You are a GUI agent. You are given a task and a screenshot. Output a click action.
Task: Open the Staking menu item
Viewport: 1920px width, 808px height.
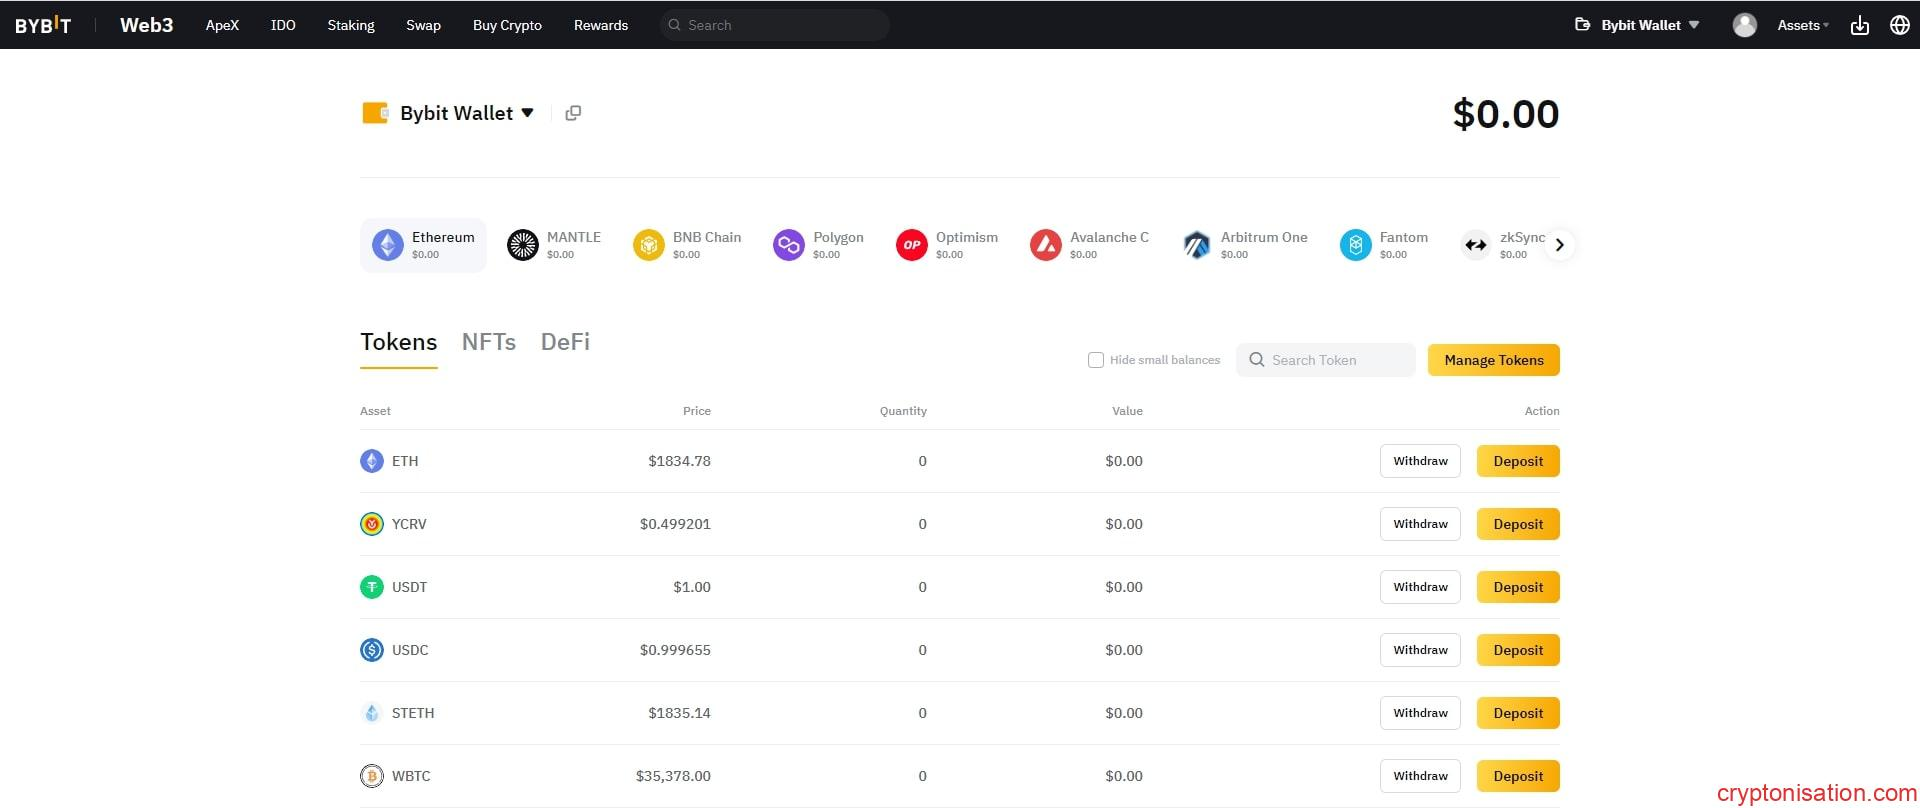(x=351, y=25)
